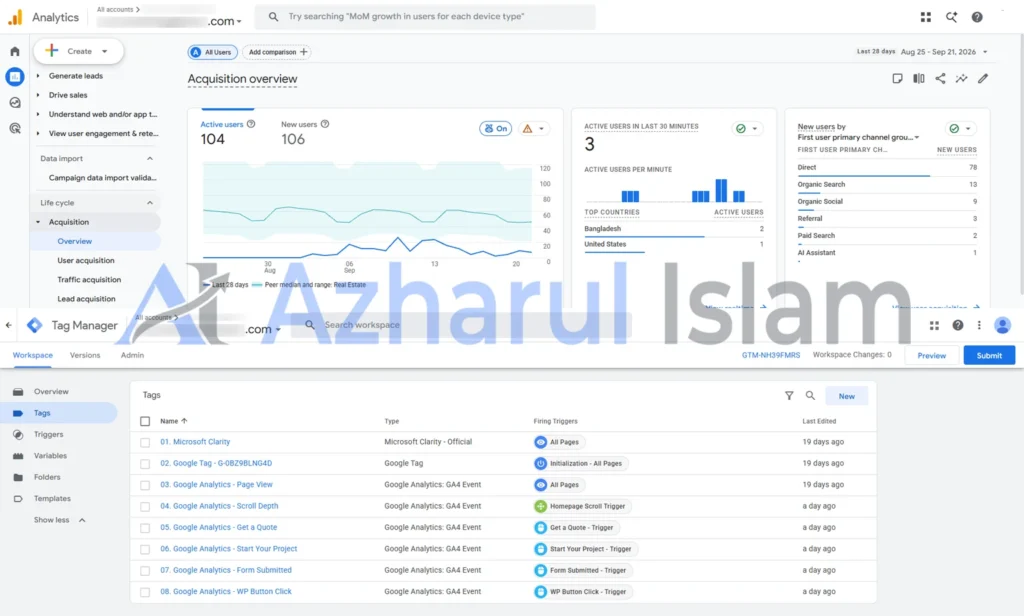
Task: Open the date range dropdown Aug 25 - Sep 21
Action: (944, 52)
